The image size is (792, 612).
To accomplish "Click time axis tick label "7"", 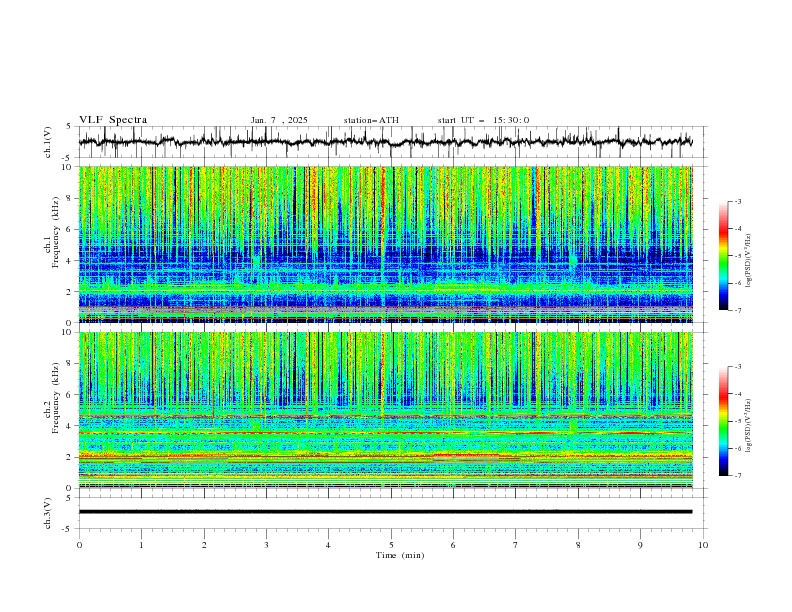I will pos(516,545).
